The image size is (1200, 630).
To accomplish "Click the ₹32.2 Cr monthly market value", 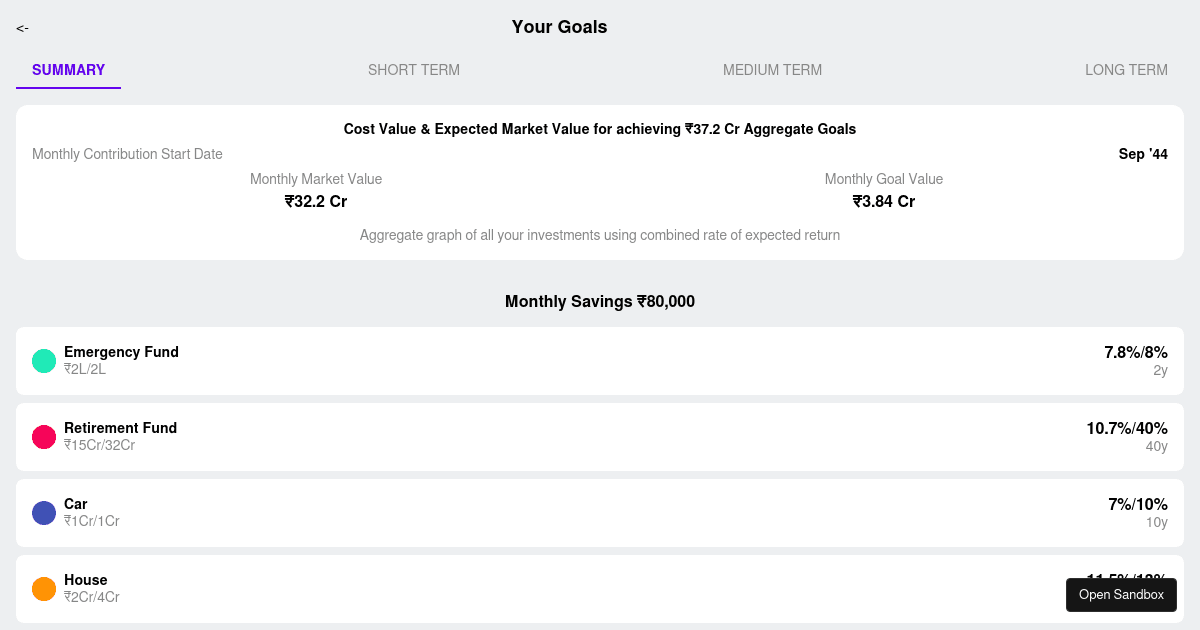I will (316, 201).
